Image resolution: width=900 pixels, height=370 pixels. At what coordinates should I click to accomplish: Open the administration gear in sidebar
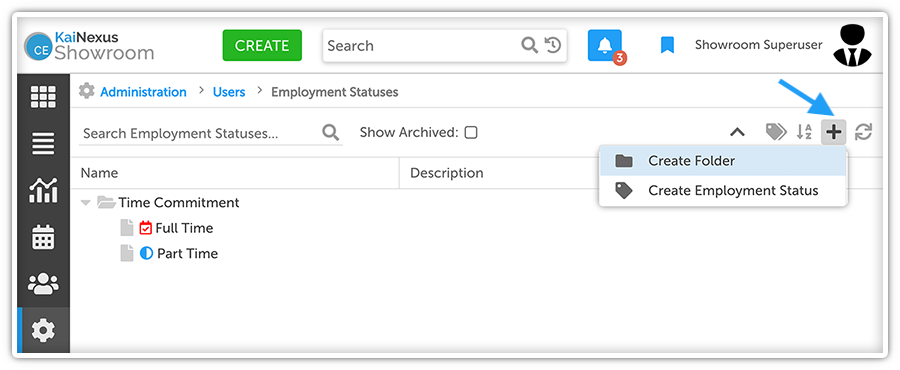(x=43, y=330)
